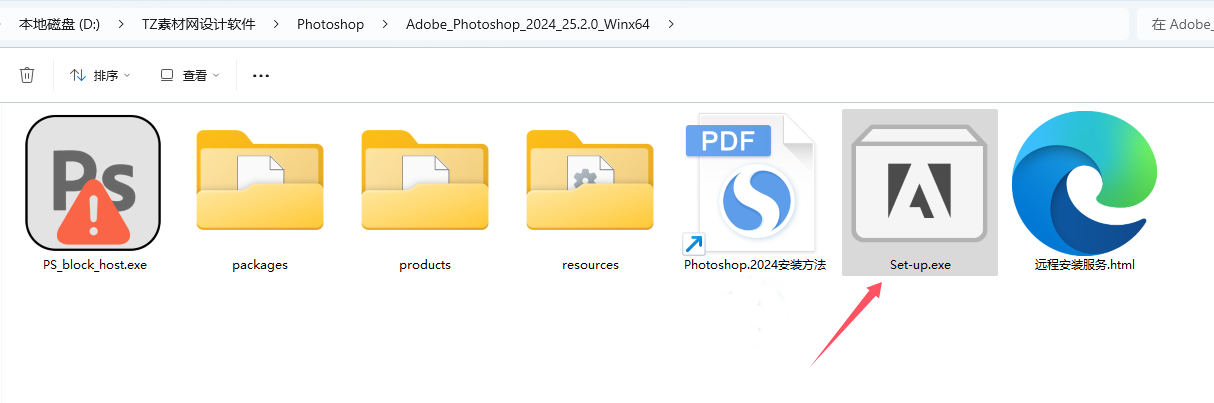Expand the chevron after Adobe_Photoshop_2024_25.2.0_Winx64
Image resolution: width=1214 pixels, height=403 pixels.
point(671,24)
